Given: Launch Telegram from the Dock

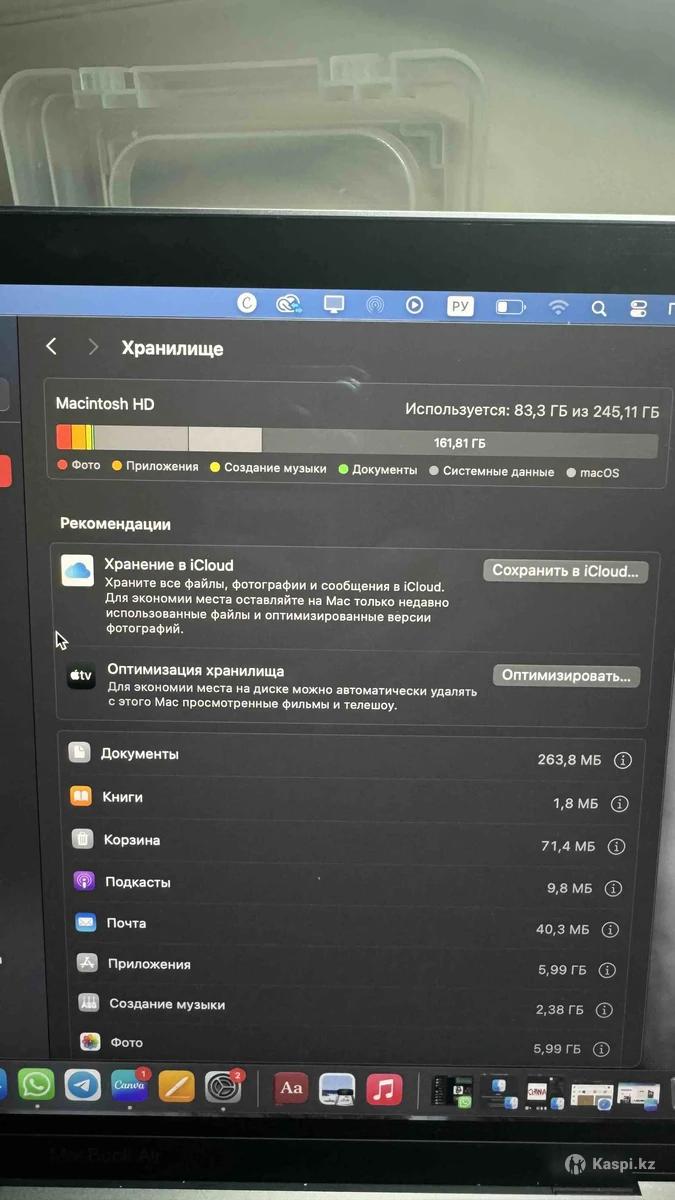Looking at the screenshot, I should pos(82,1085).
